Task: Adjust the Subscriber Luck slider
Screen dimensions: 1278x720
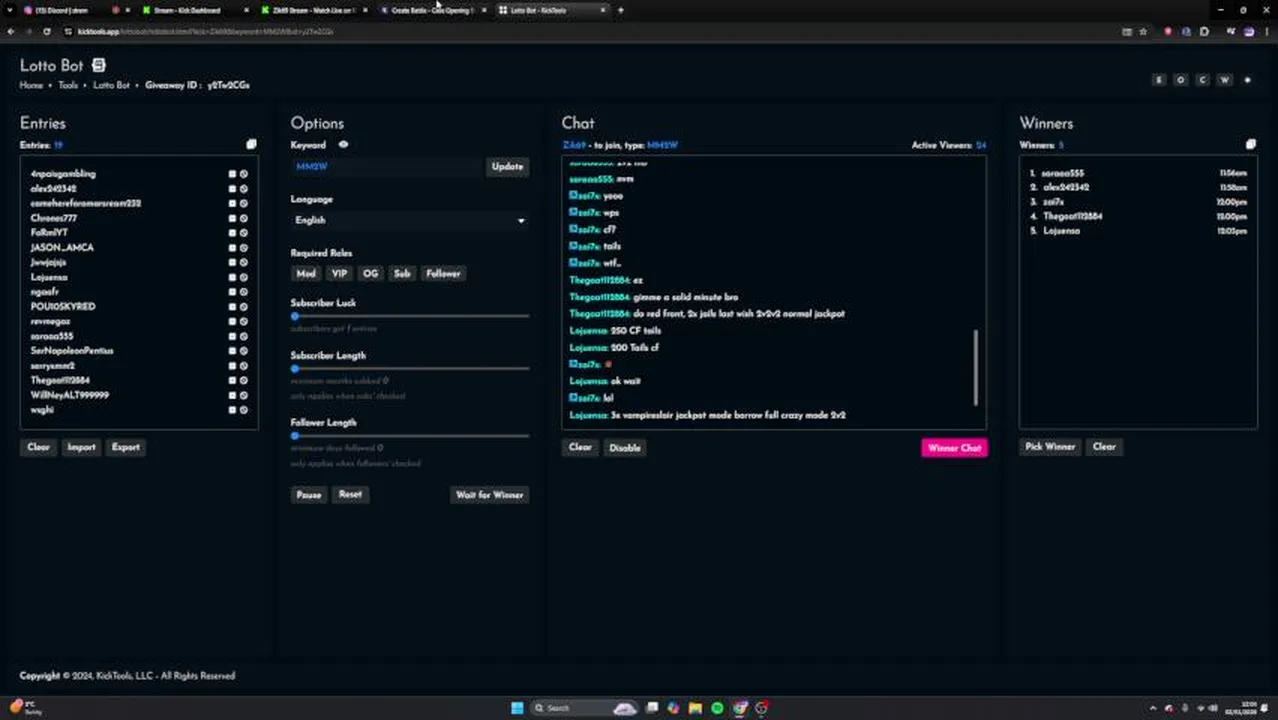Action: (x=410, y=316)
